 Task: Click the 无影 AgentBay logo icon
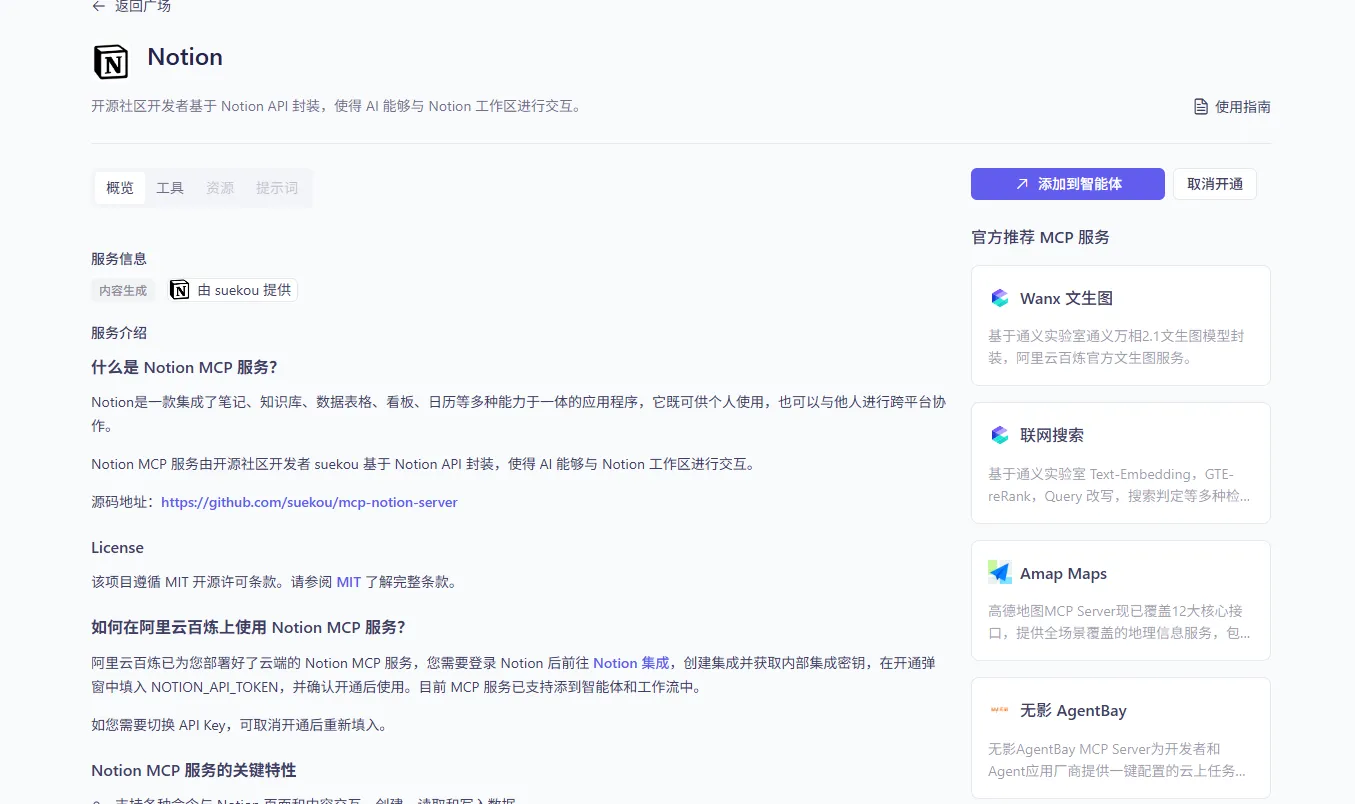1000,710
